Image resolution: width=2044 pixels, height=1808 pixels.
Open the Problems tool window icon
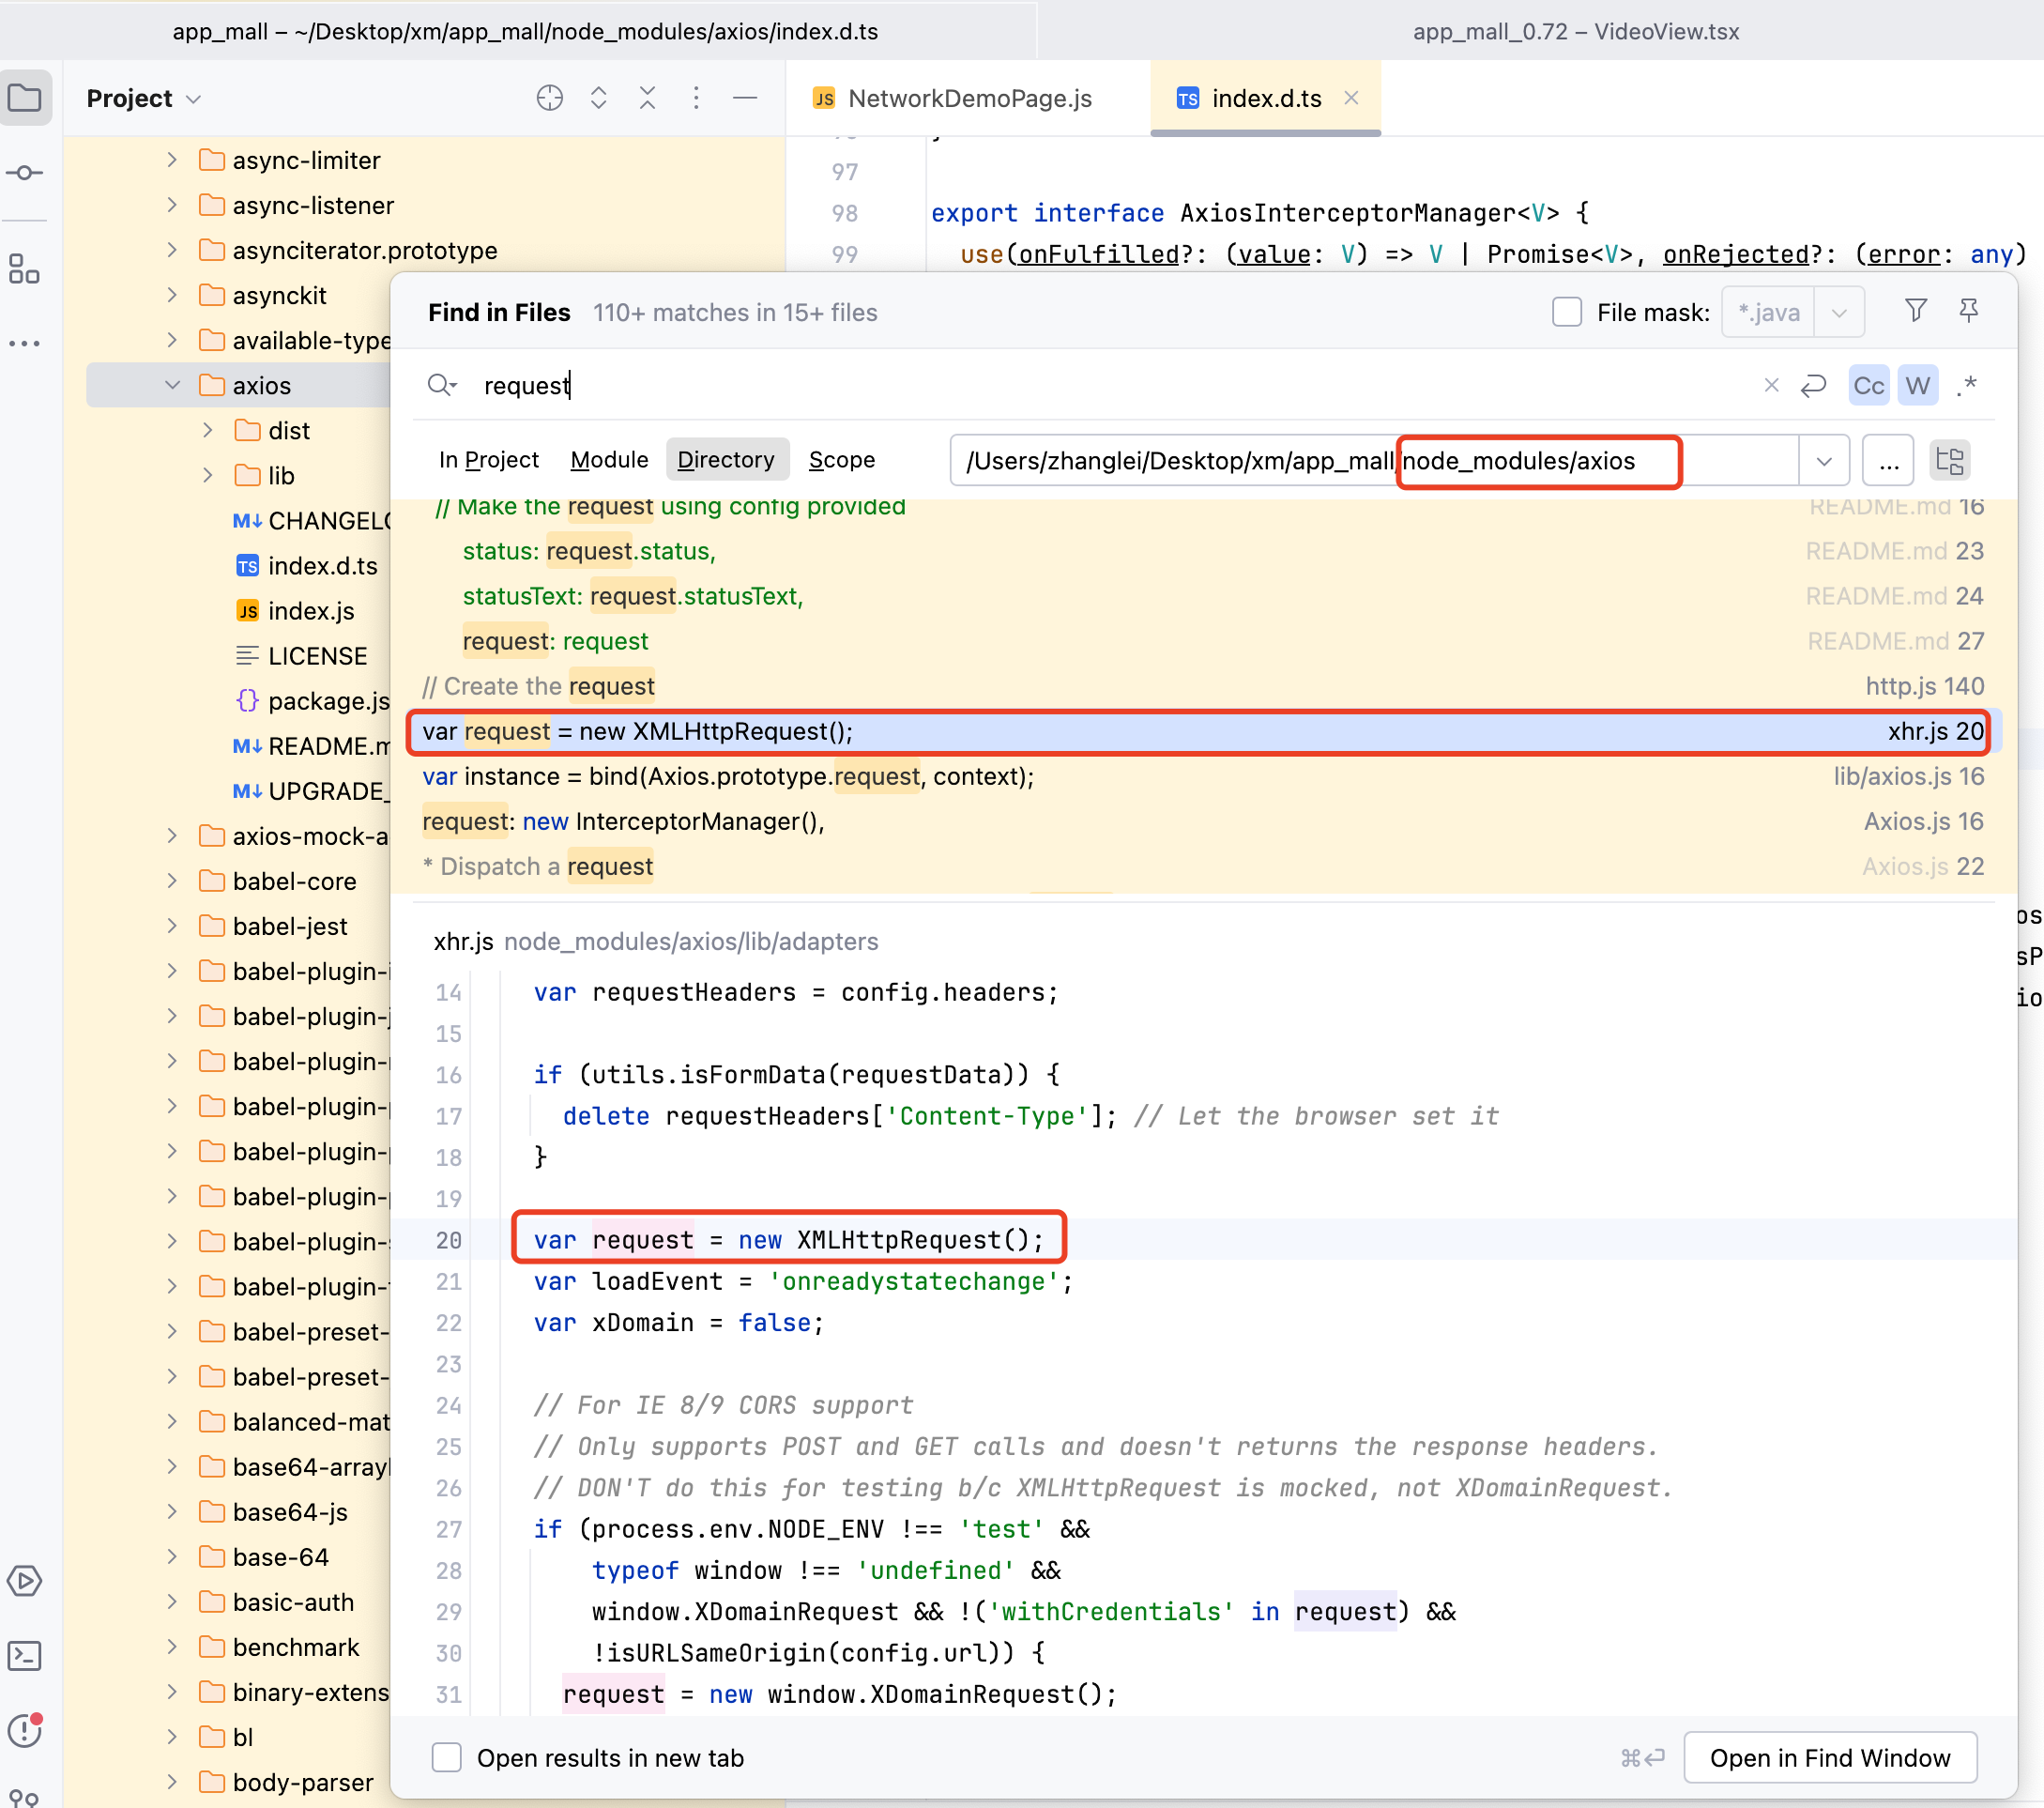click(x=24, y=1729)
